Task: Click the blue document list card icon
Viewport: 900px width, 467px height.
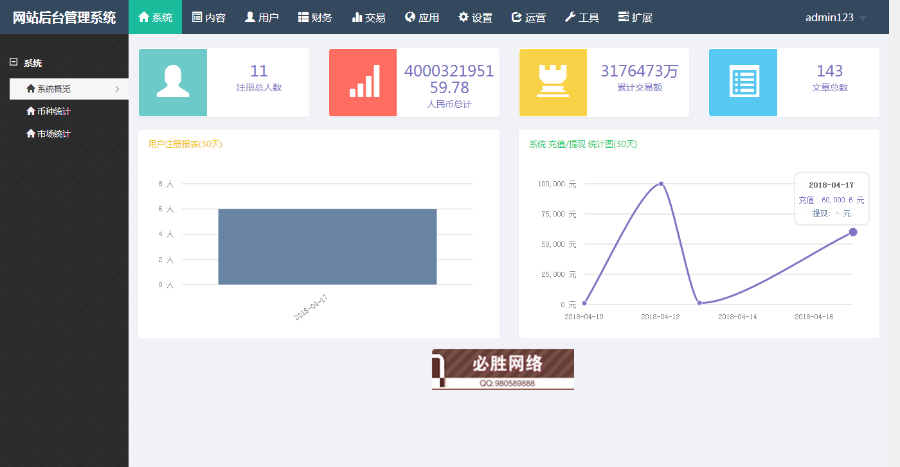Action: pyautogui.click(x=743, y=82)
